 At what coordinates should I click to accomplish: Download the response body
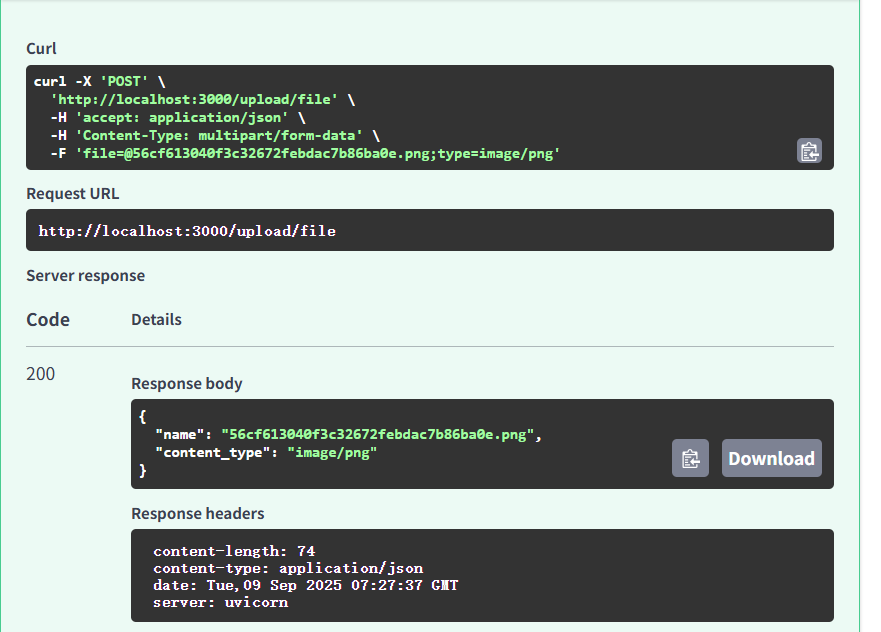pos(771,458)
